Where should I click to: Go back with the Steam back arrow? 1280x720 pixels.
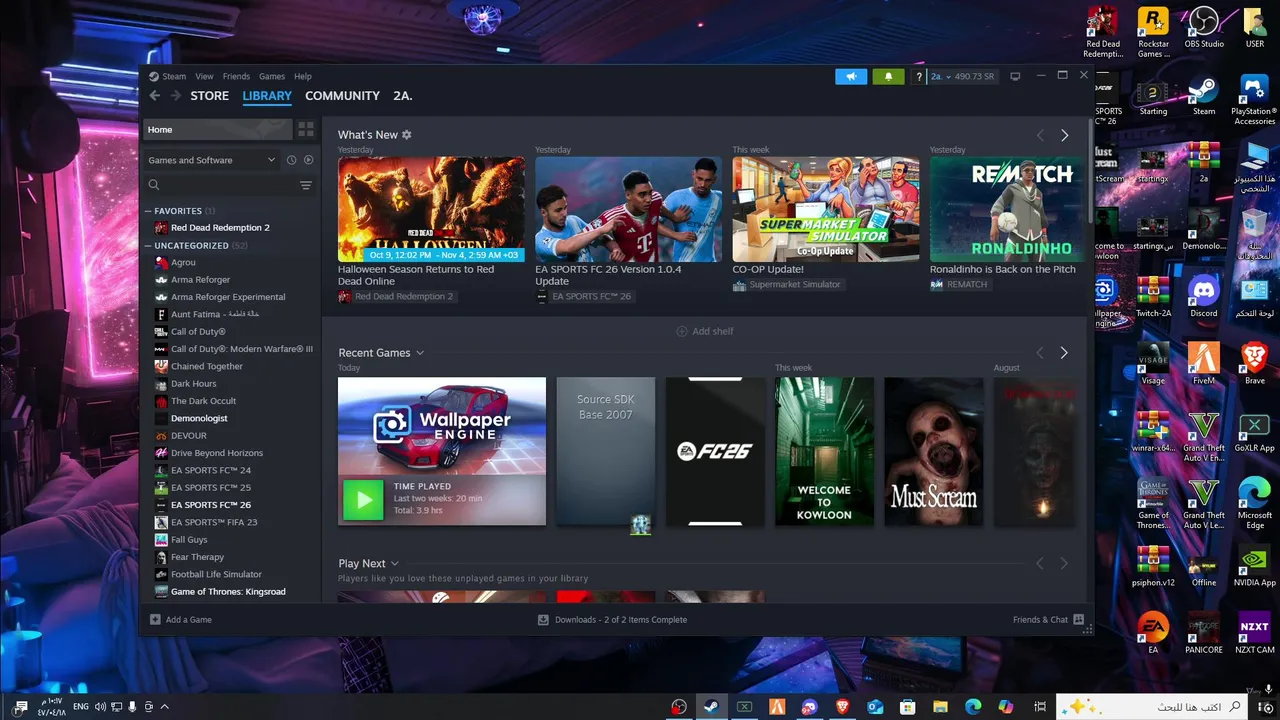155,96
